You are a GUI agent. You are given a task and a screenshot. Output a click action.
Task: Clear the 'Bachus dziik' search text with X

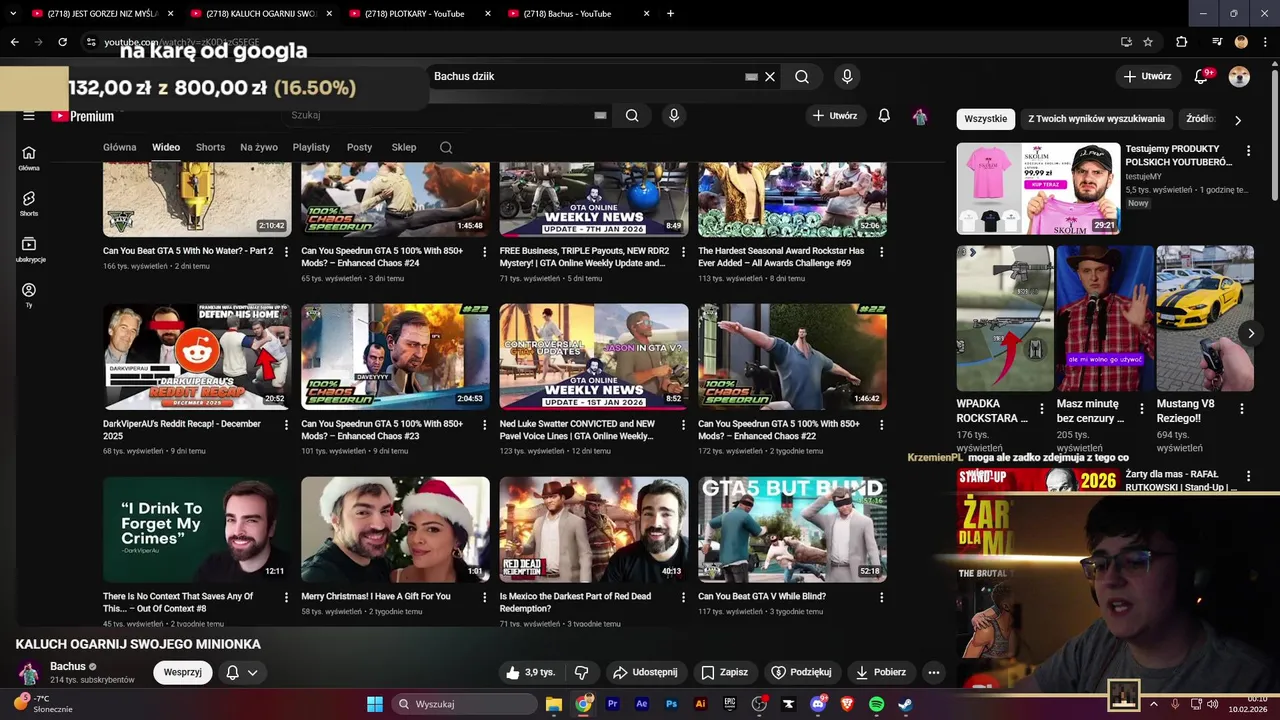[770, 76]
